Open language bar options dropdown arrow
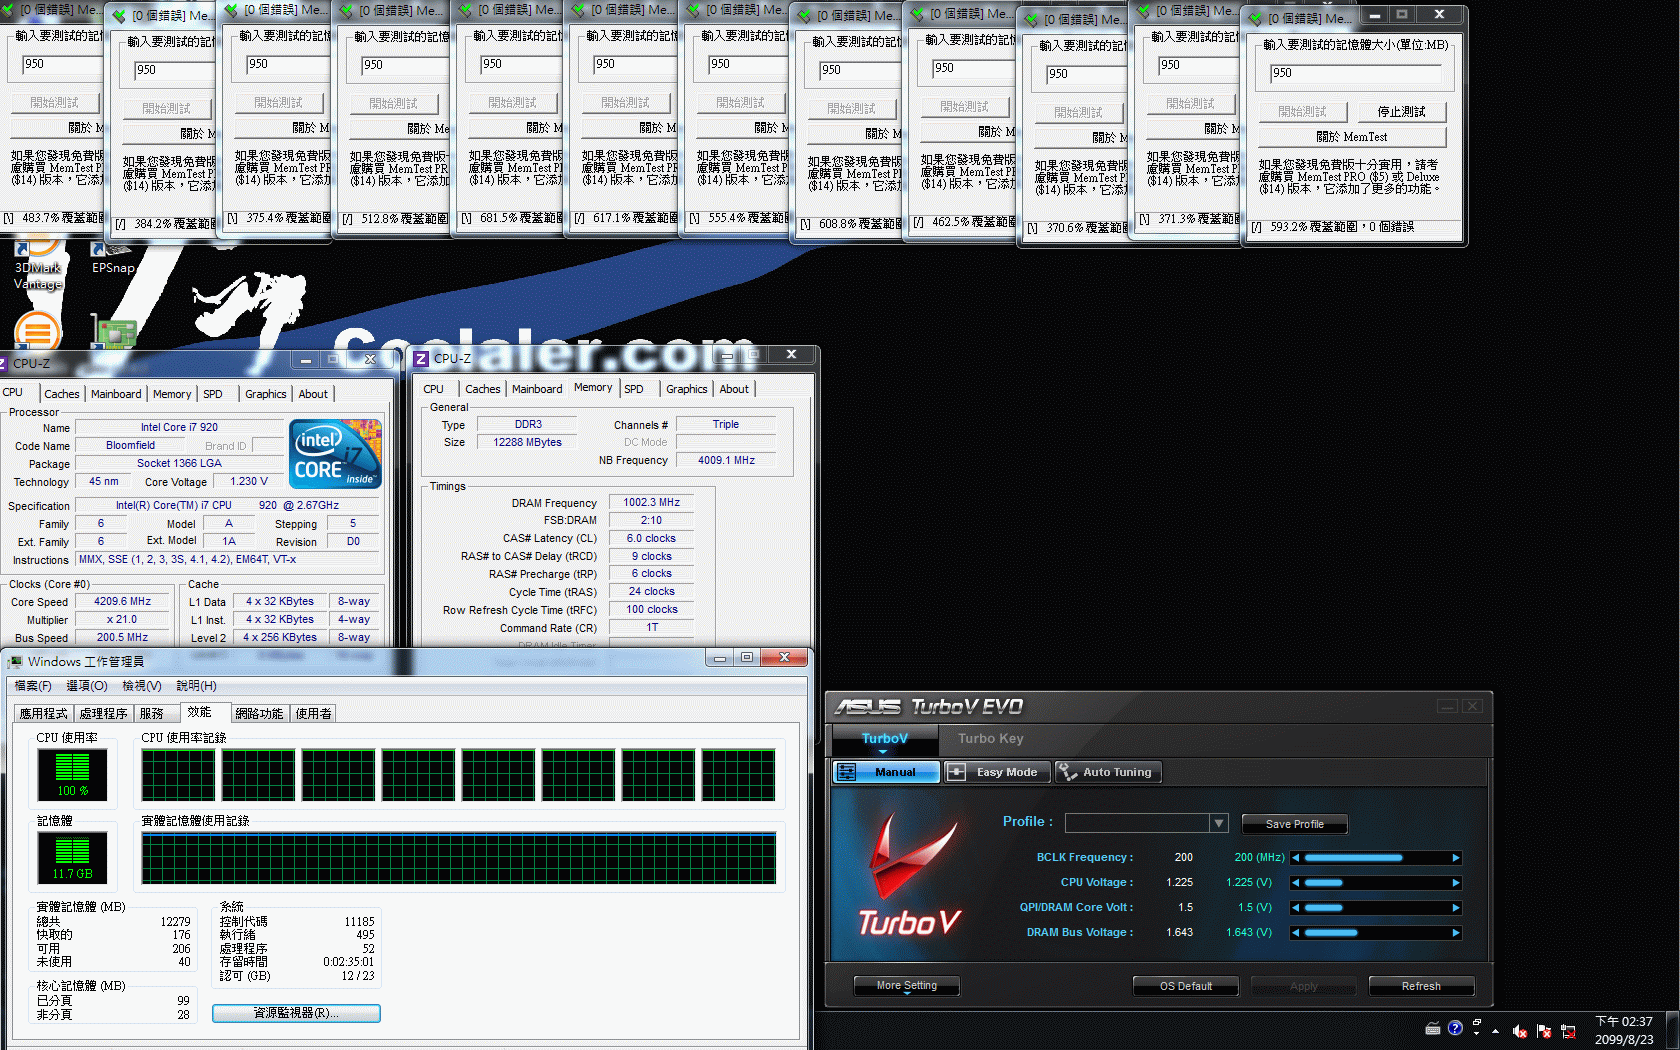 pos(1477,1033)
